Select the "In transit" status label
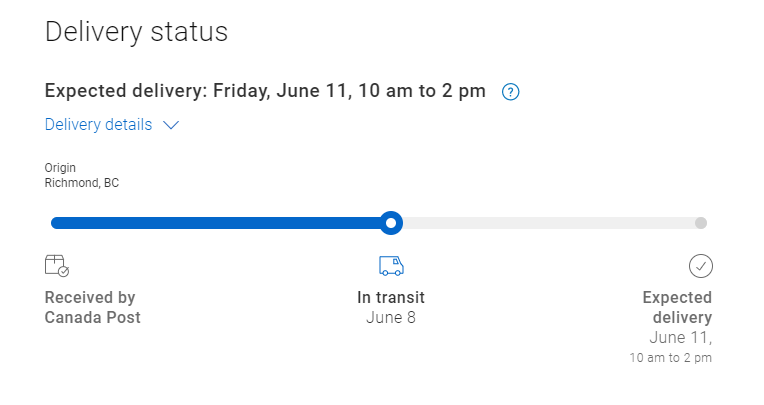 (x=391, y=297)
